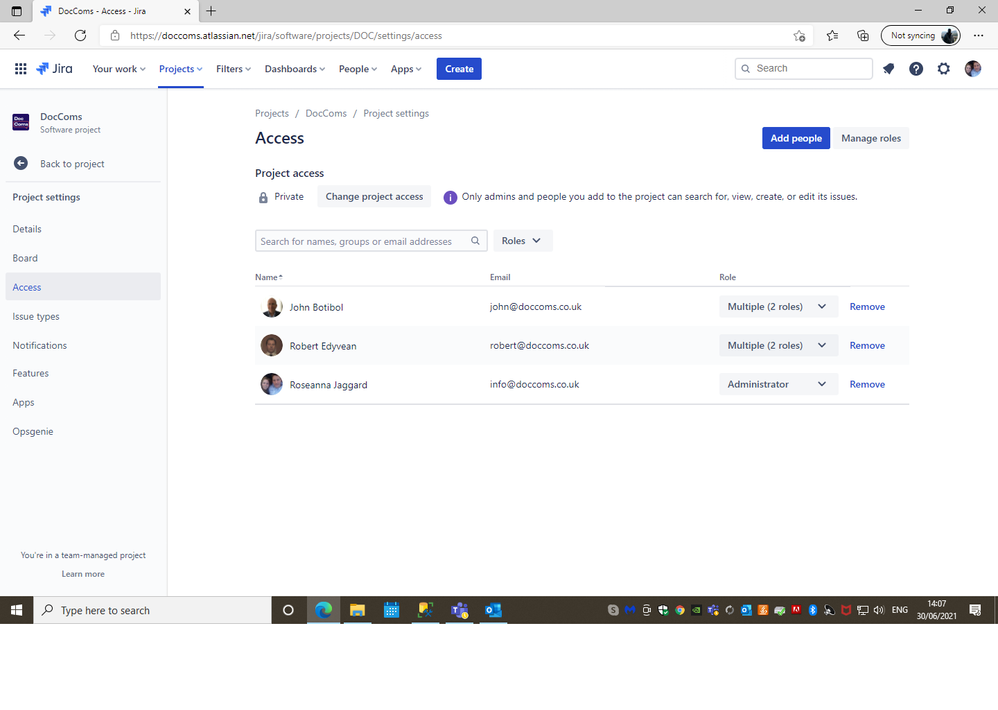This screenshot has width=998, height=710.
Task: Close the DocComs Access tab
Action: pos(187,11)
